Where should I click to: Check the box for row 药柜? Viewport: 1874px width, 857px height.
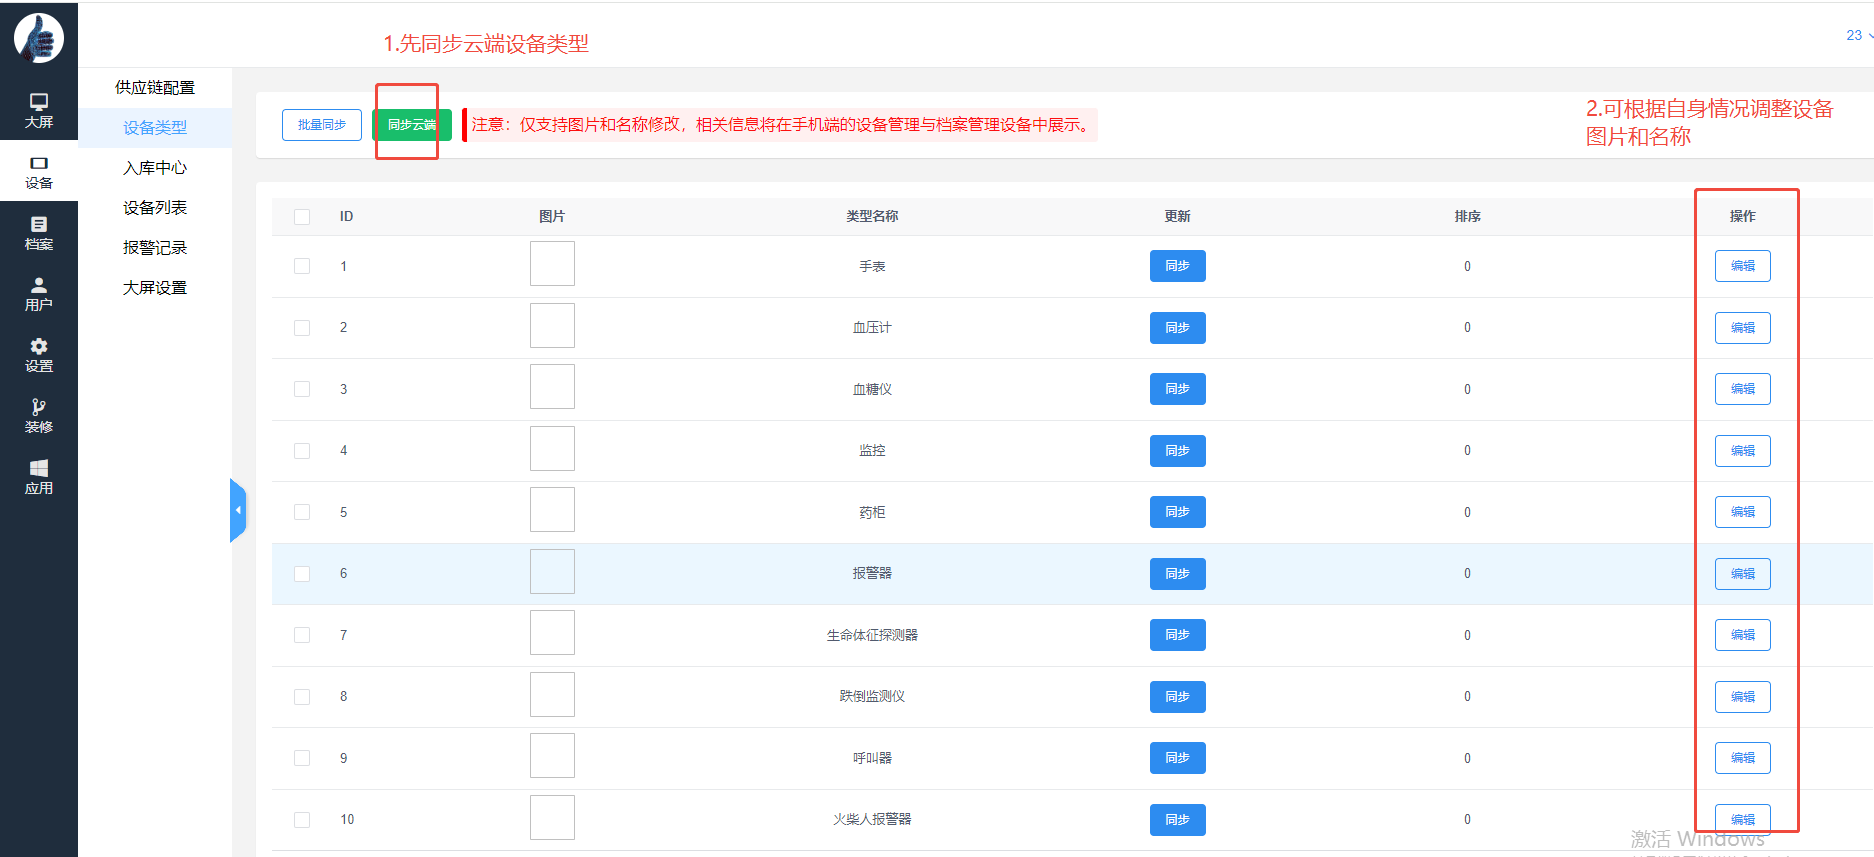coord(302,512)
